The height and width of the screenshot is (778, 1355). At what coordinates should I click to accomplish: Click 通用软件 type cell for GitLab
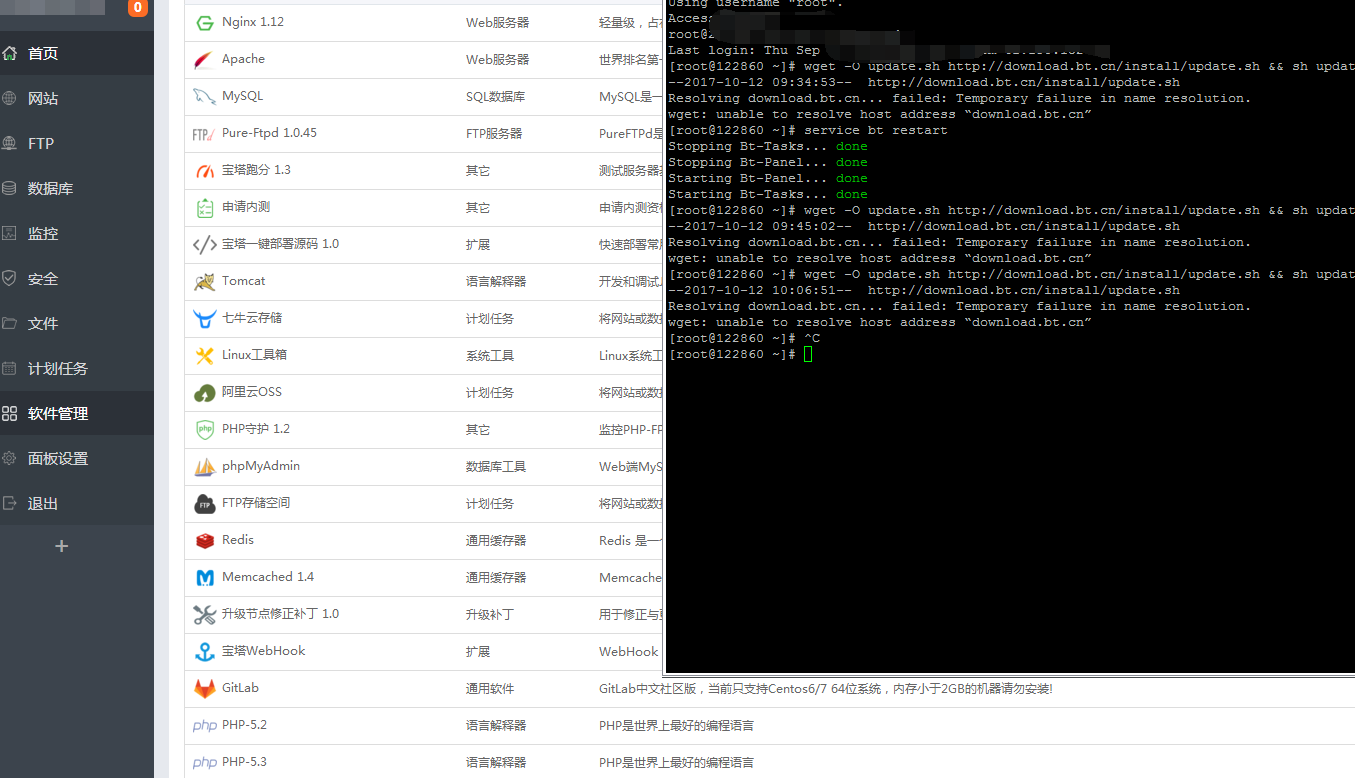pos(490,689)
